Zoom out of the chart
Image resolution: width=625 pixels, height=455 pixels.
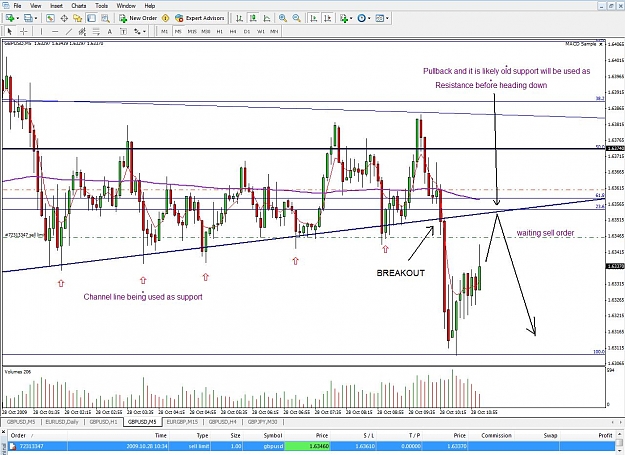(297, 18)
